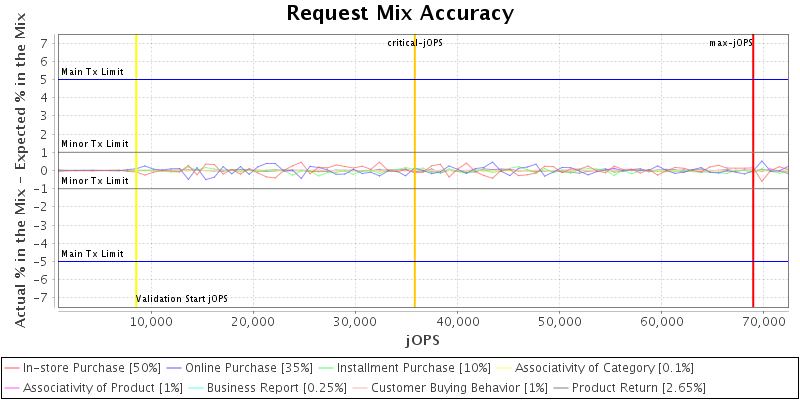
Task: Click the jOPS x-axis title
Action: (421, 341)
